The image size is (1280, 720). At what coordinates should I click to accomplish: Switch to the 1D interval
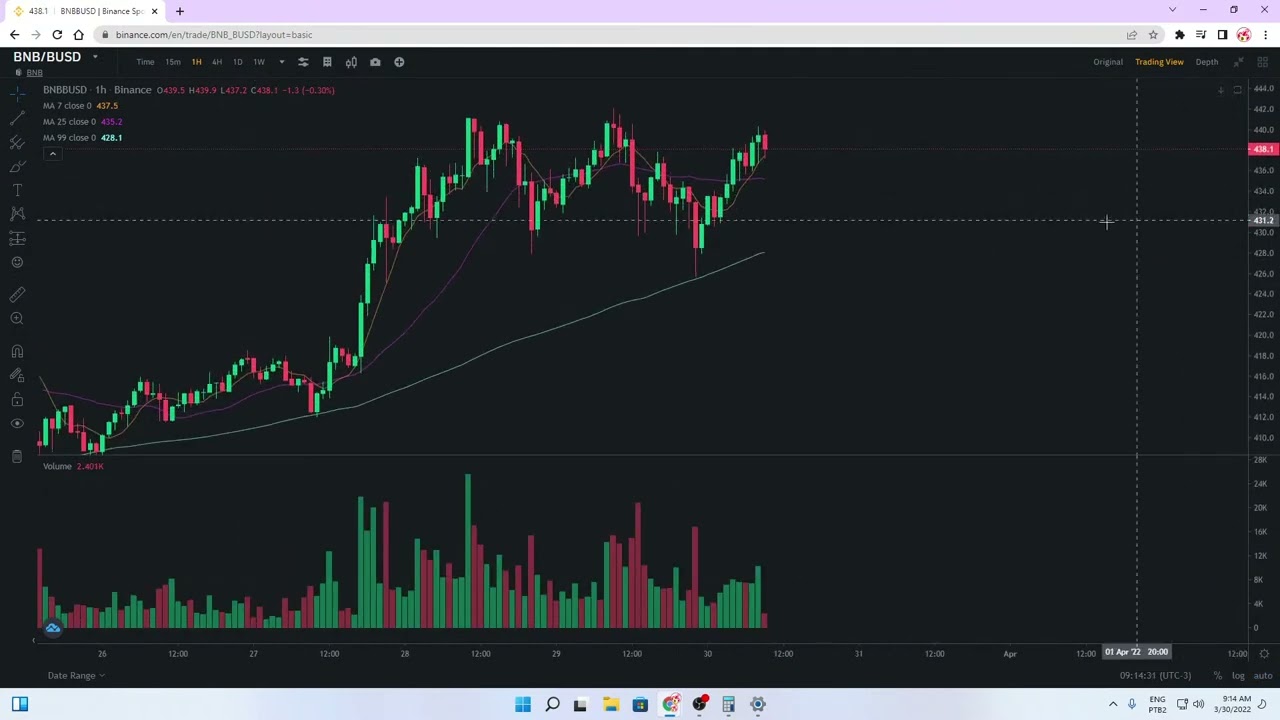(237, 62)
